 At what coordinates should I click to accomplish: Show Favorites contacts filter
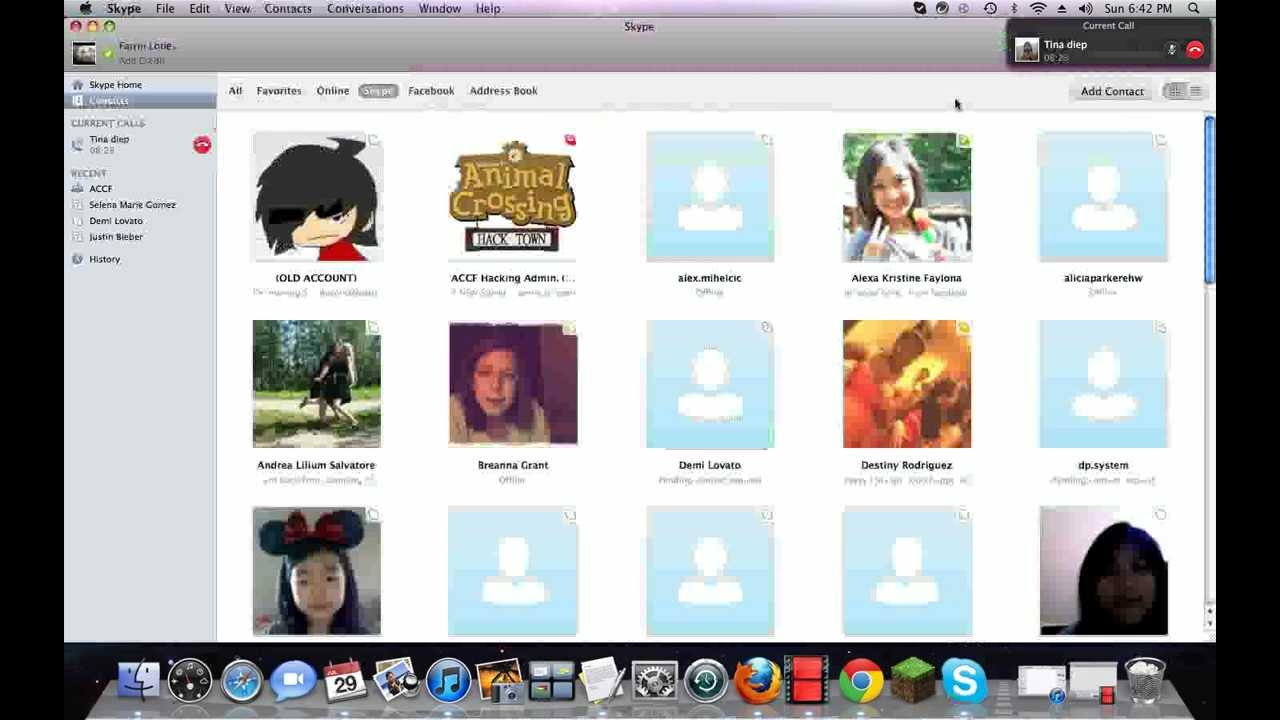279,91
